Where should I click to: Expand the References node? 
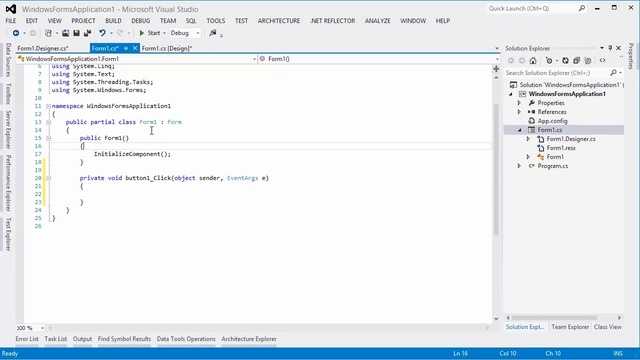click(520, 112)
